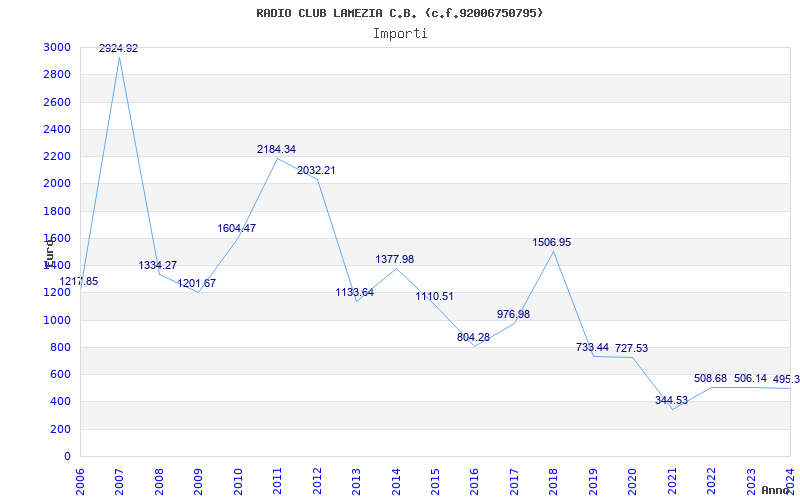Select the 2010 x-axis year label

[x=238, y=482]
